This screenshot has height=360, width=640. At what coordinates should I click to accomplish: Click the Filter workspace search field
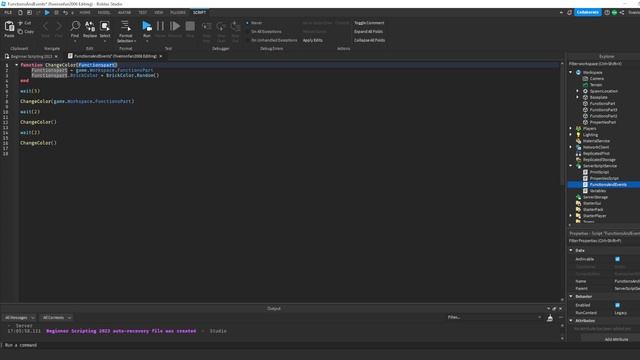604,64
